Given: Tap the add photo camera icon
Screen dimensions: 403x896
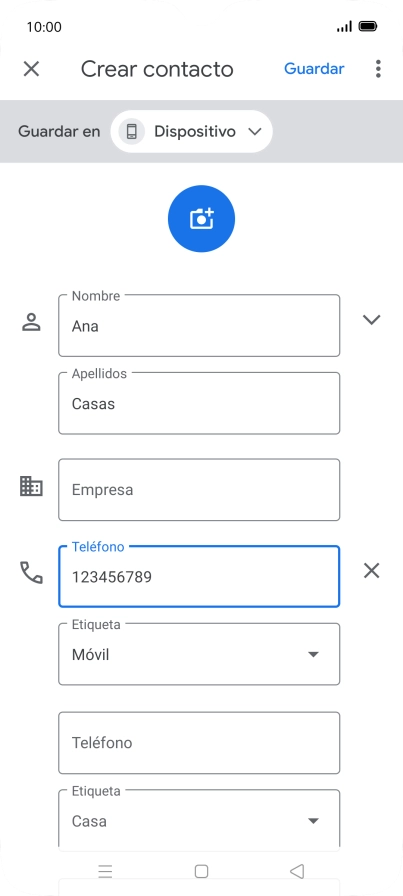Looking at the screenshot, I should 201,218.
